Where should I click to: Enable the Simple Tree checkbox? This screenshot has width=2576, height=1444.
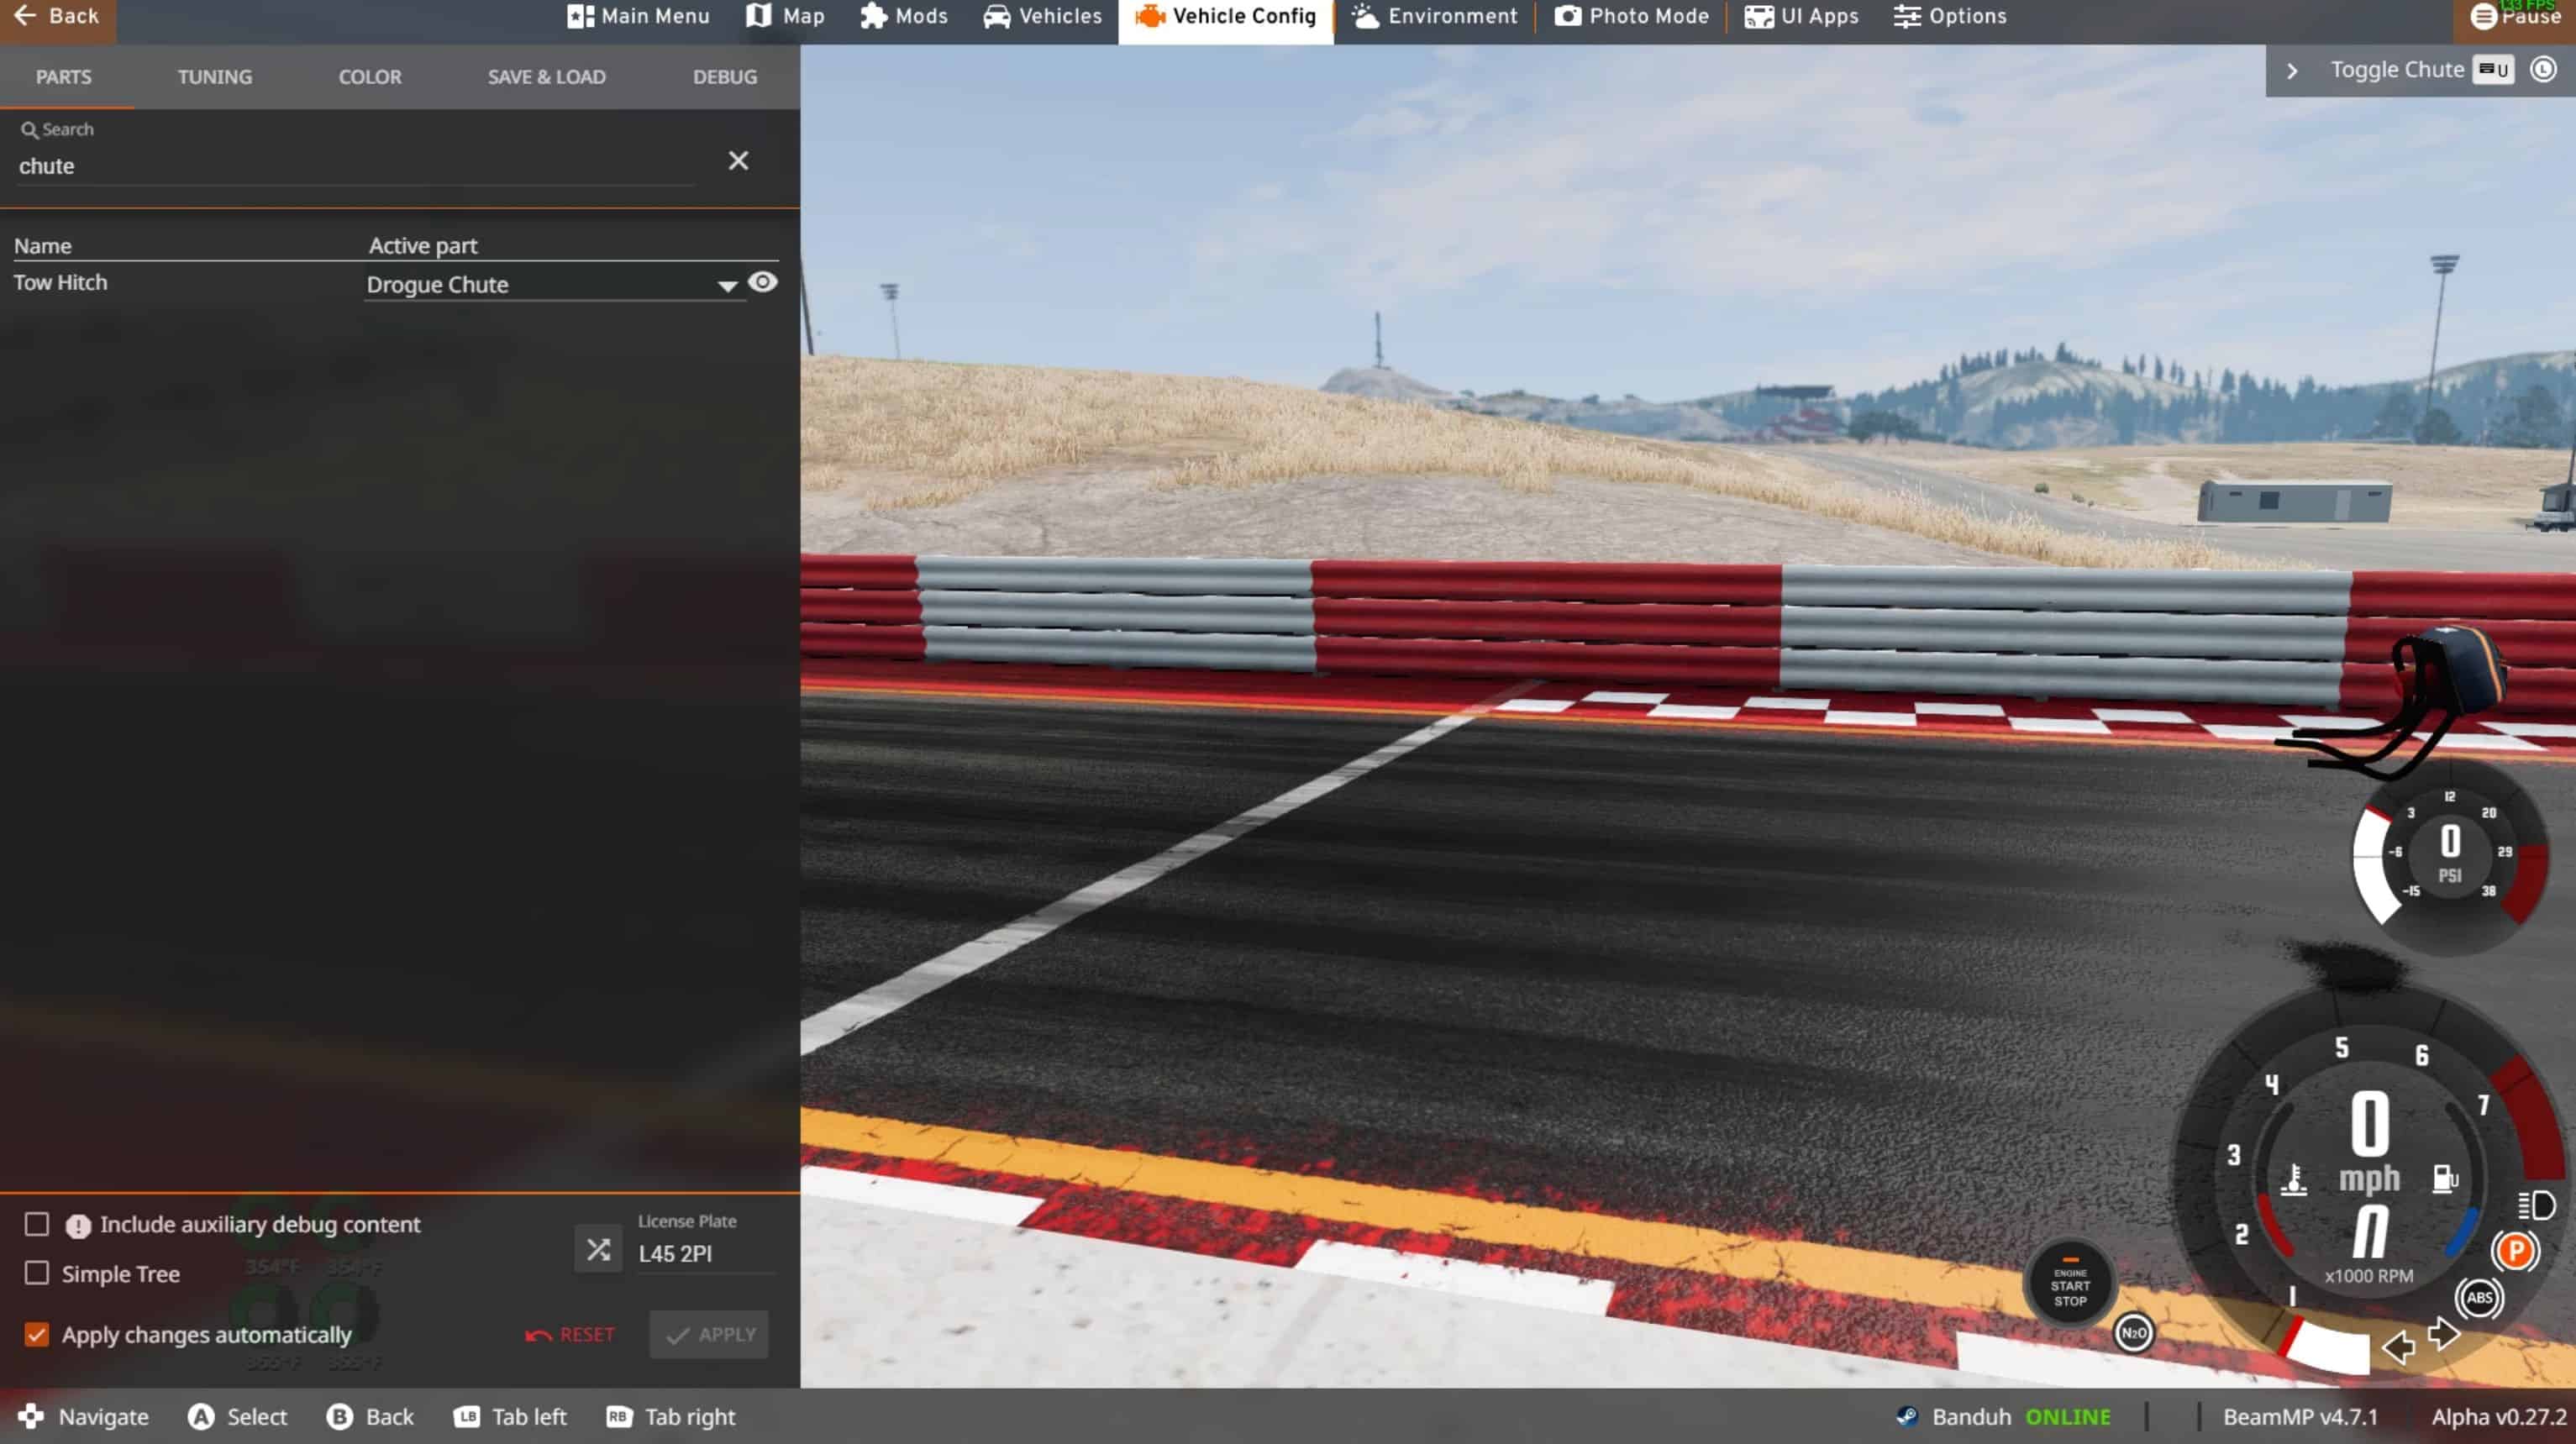point(37,1273)
